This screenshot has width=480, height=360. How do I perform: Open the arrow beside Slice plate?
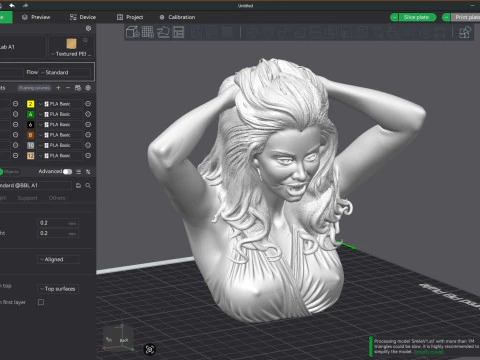[394, 17]
